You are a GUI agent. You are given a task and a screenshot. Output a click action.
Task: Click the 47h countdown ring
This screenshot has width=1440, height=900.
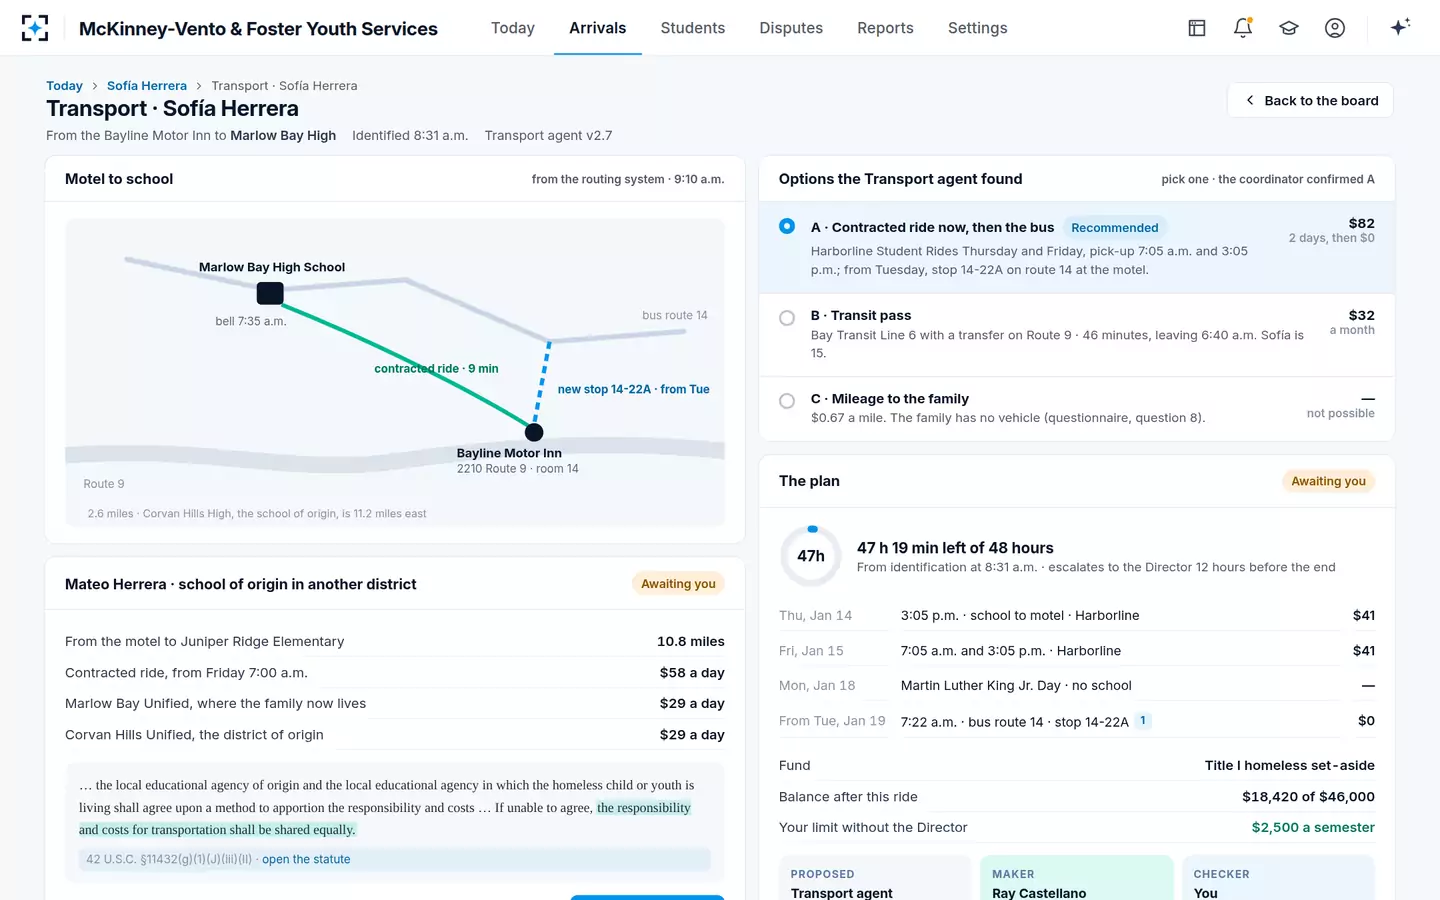pyautogui.click(x=811, y=556)
